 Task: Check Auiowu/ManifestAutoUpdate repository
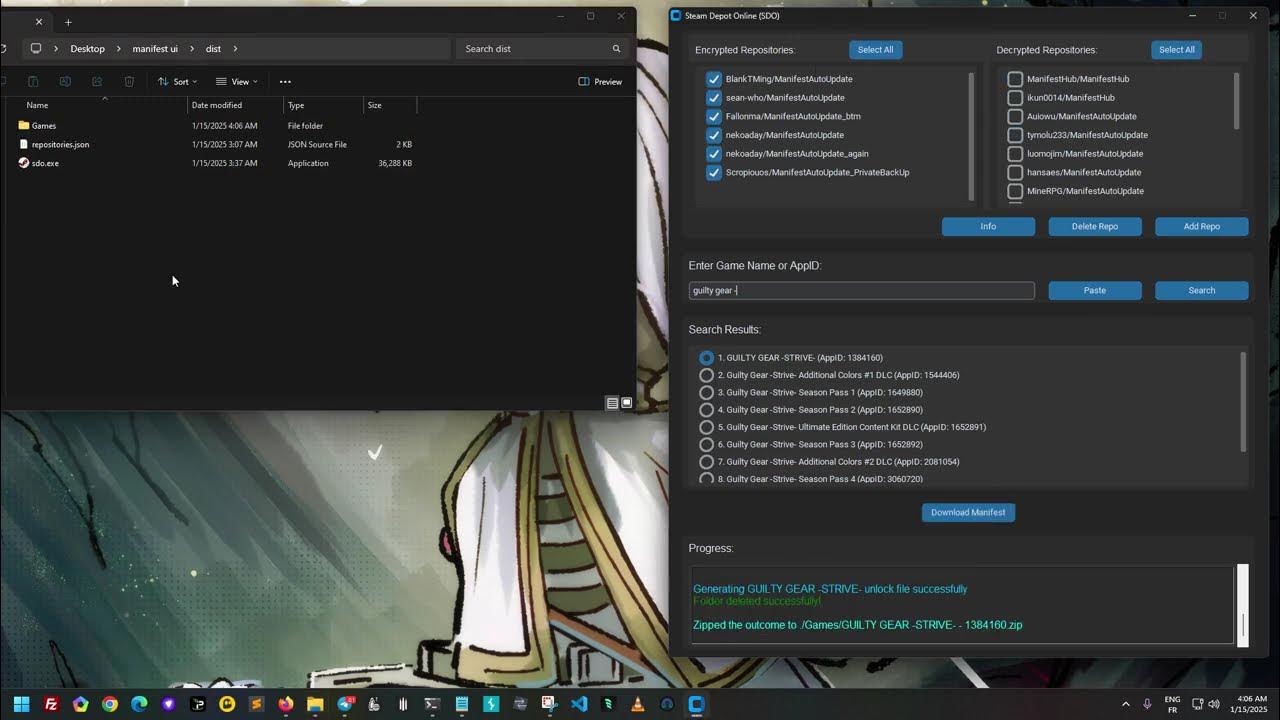pos(1015,116)
